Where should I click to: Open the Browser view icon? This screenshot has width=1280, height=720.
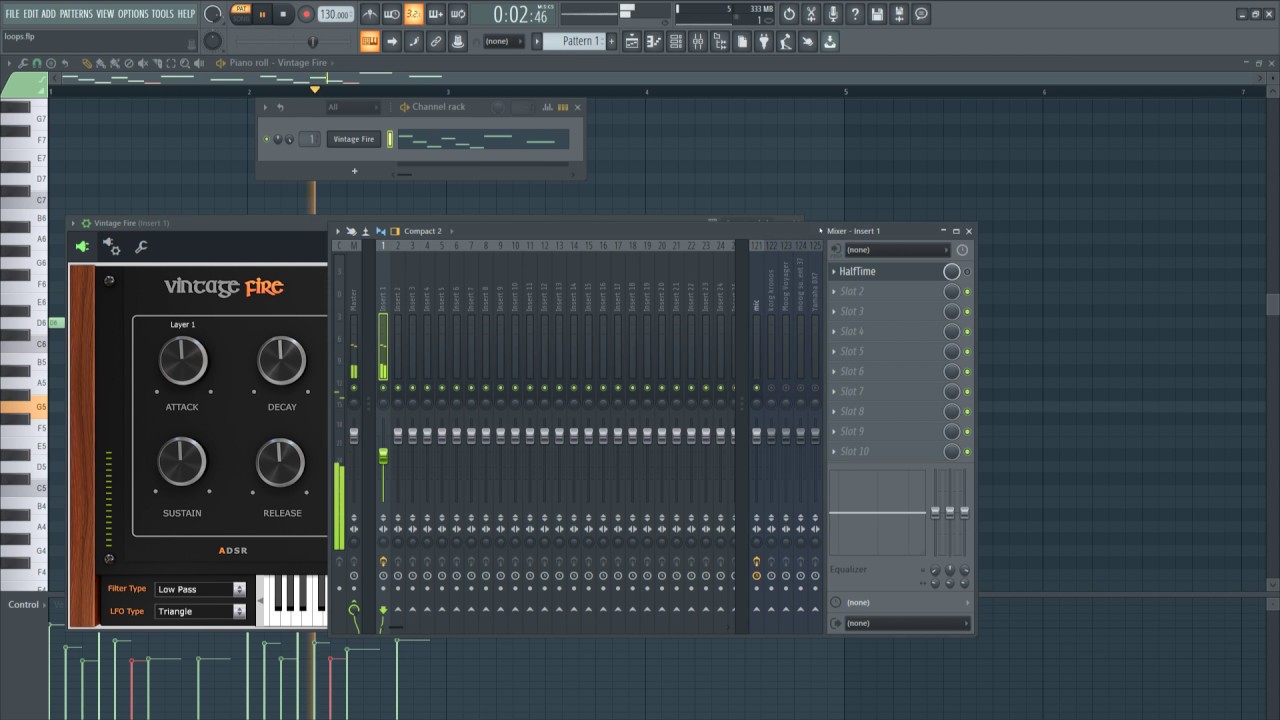click(720, 41)
